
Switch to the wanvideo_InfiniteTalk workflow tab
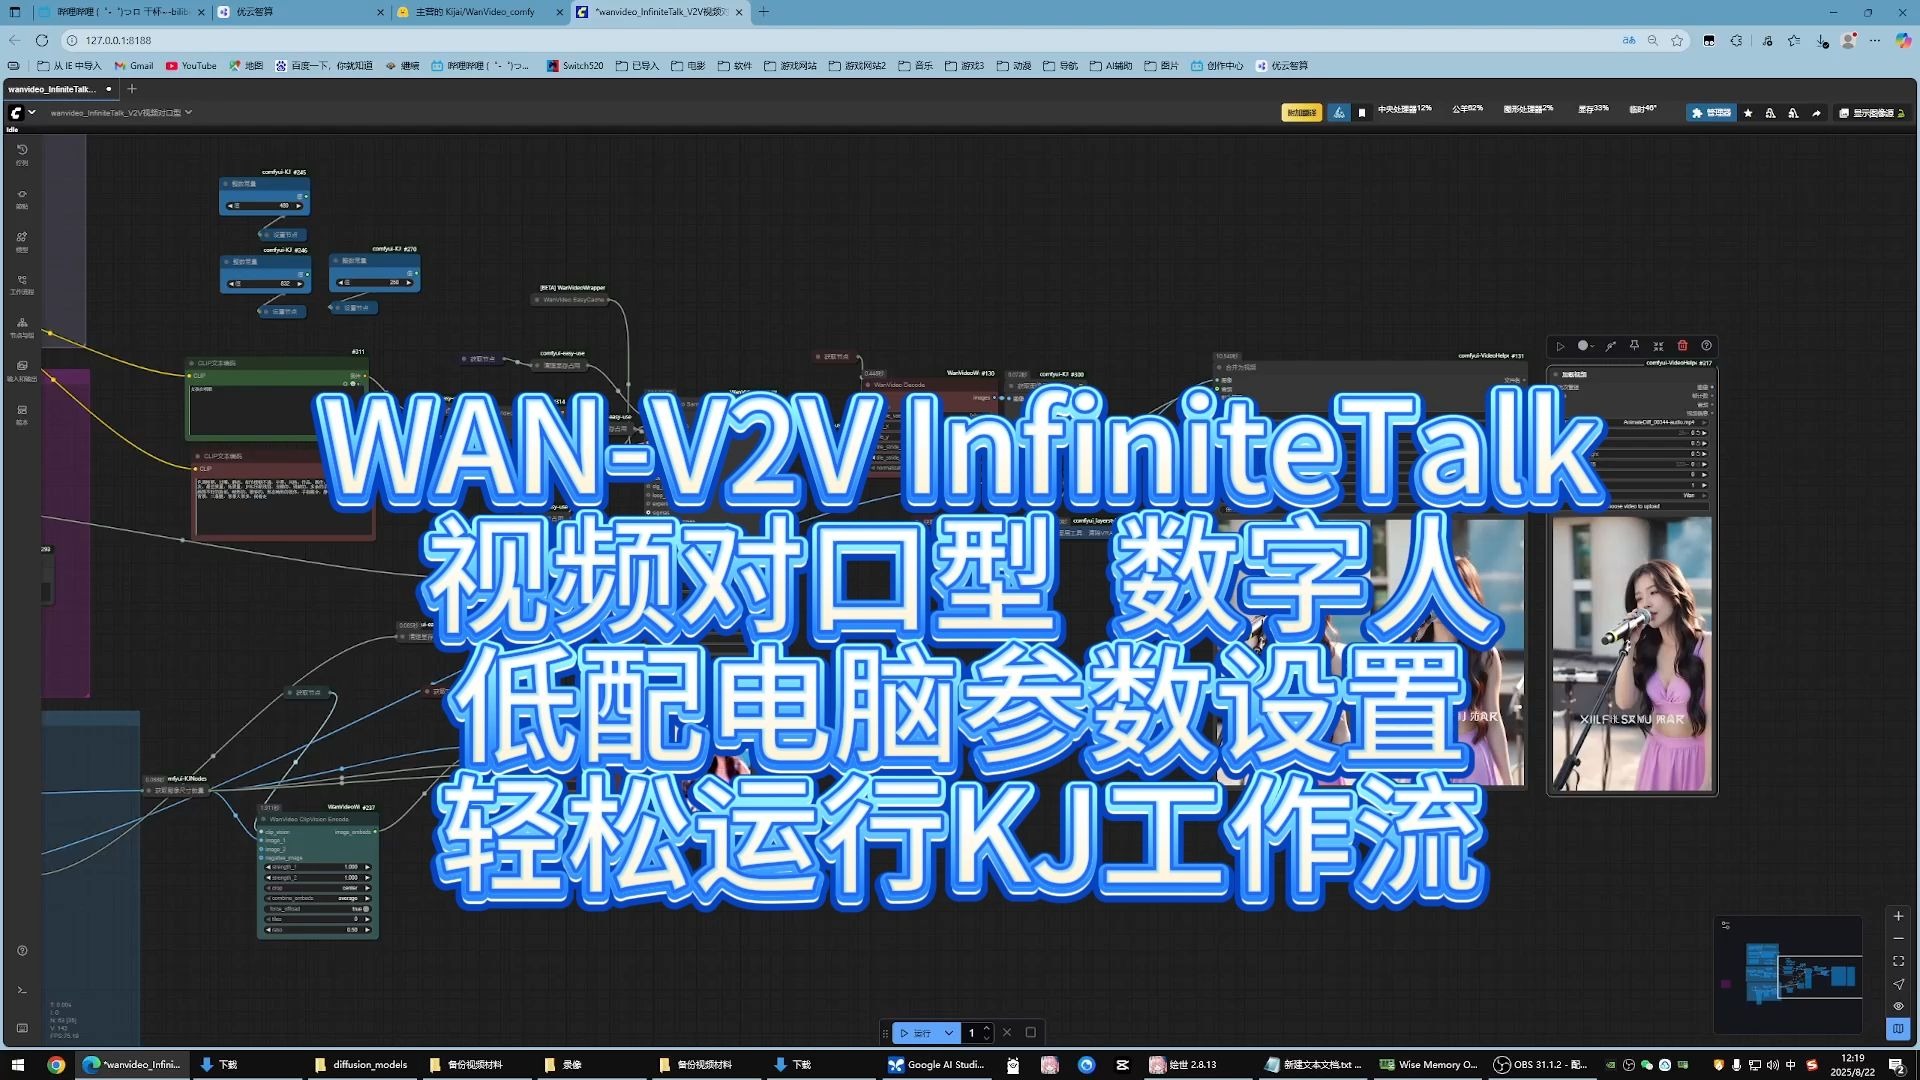click(60, 89)
